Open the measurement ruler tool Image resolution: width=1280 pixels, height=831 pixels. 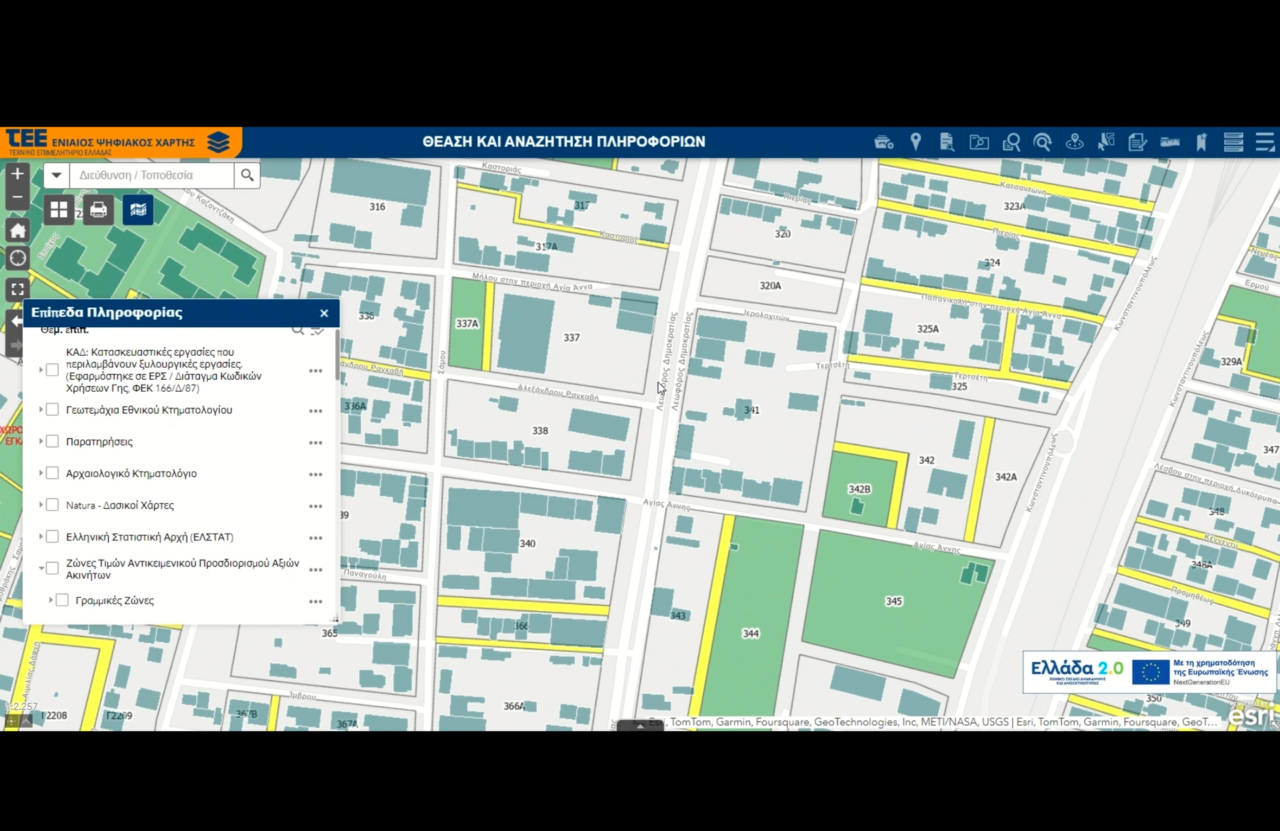tap(1169, 142)
